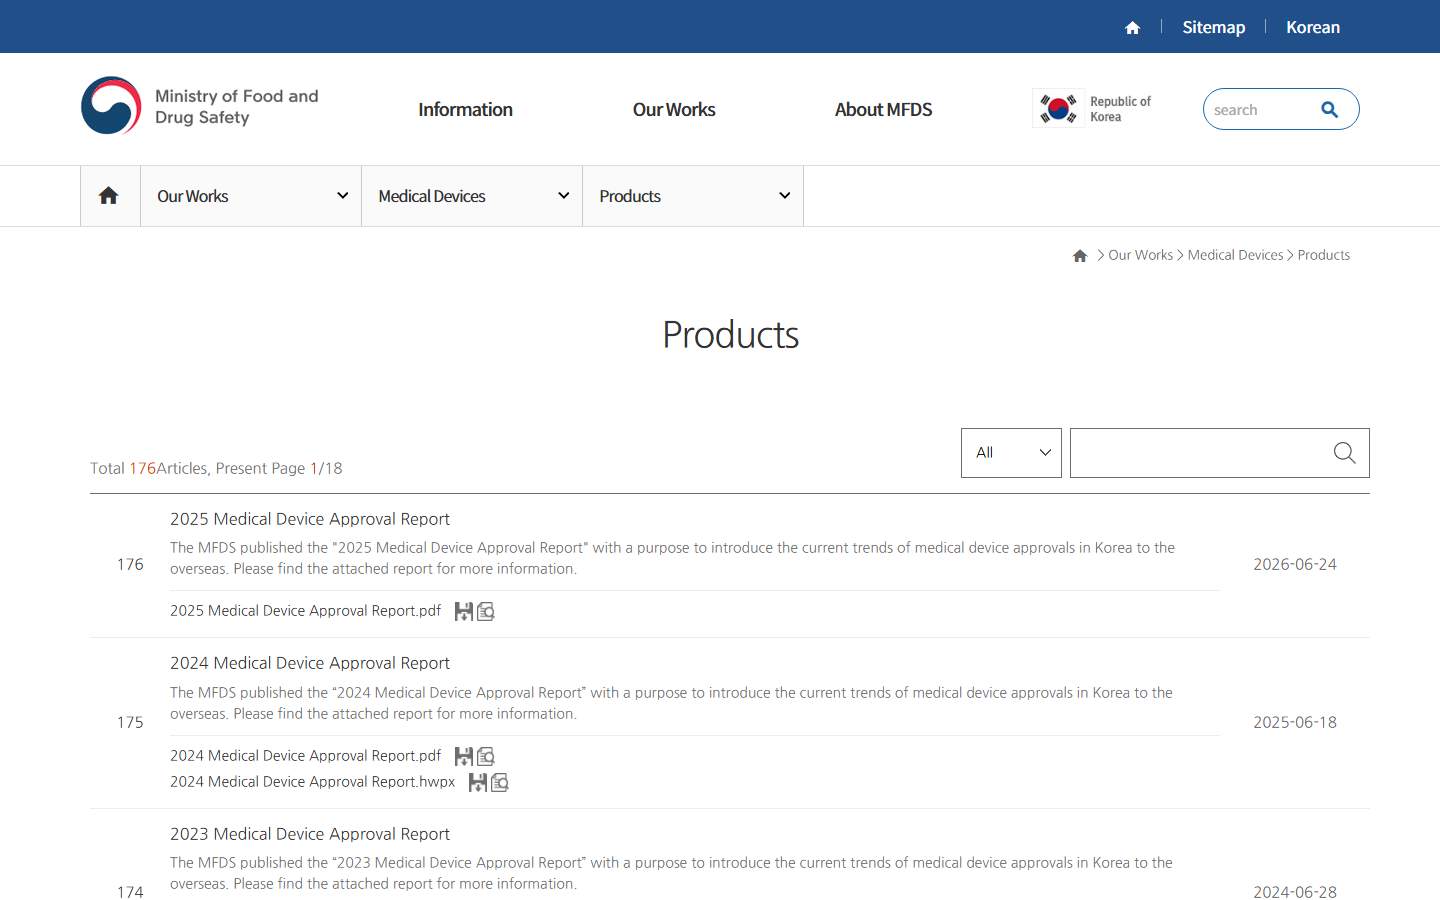Open 2024 Medical Device Approval Report.pdf attachment

305,756
